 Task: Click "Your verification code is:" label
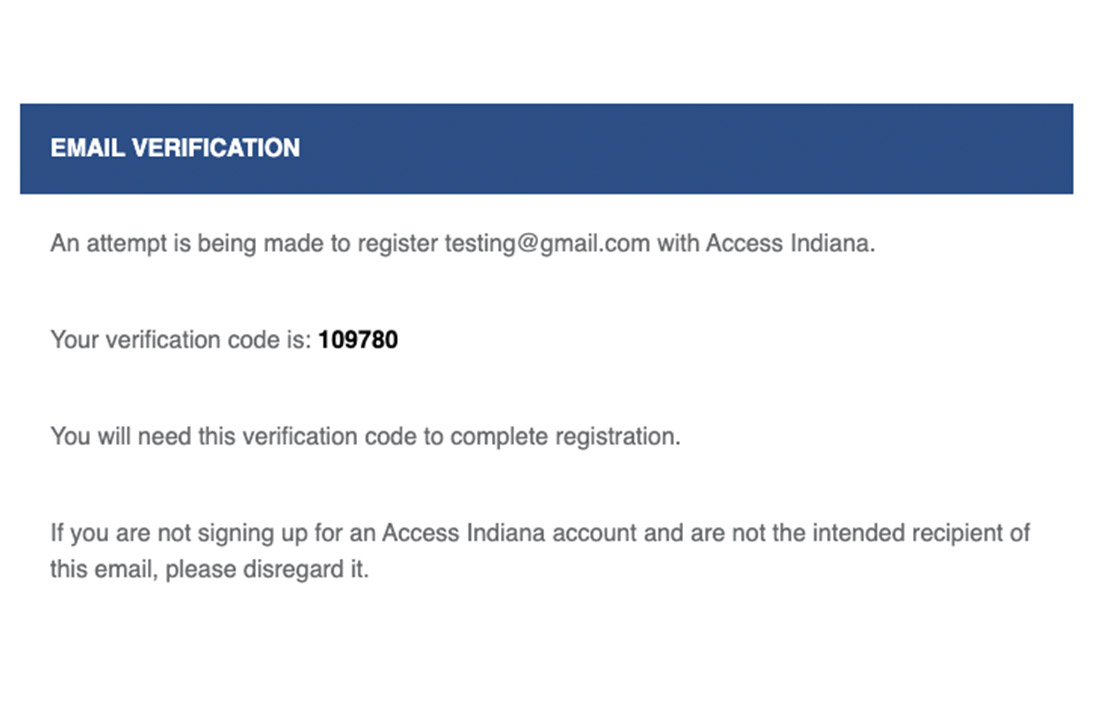point(181,340)
